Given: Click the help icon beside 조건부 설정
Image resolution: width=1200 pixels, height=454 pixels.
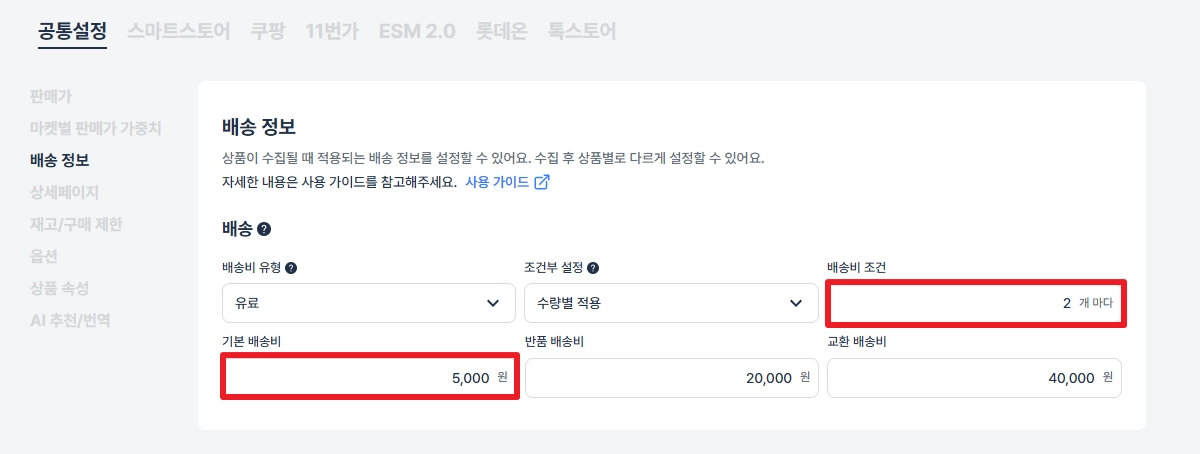Looking at the screenshot, I should click(x=593, y=268).
